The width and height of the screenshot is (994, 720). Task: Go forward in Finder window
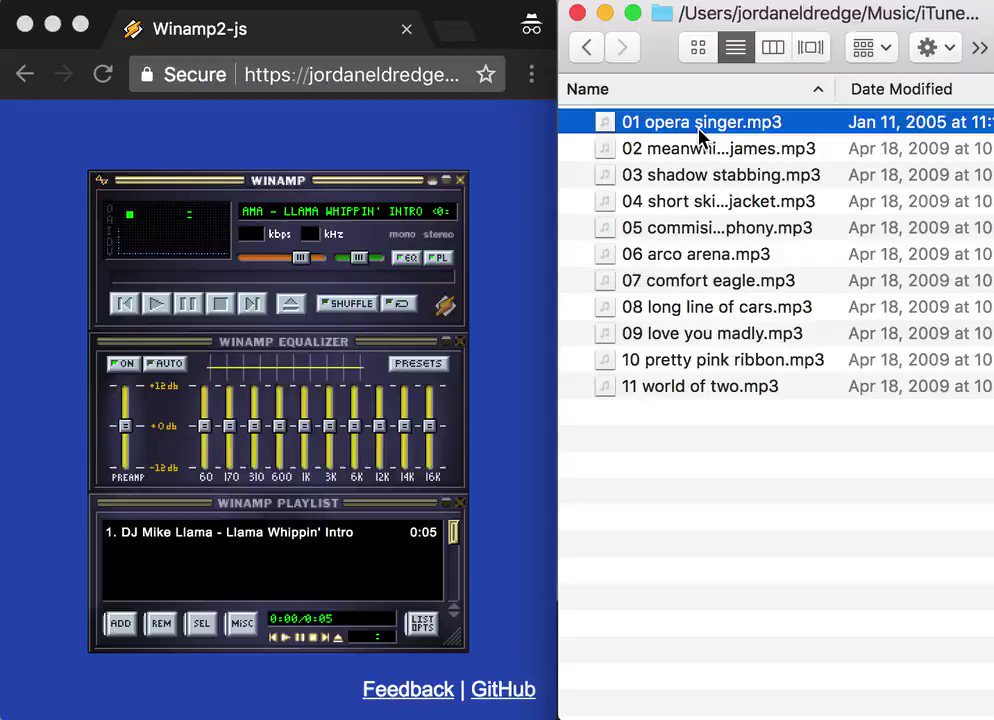coord(623,47)
